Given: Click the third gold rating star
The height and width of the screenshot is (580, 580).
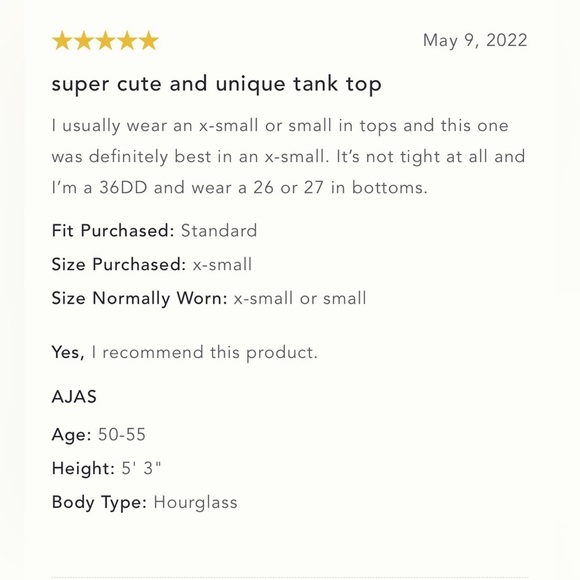Looking at the screenshot, I should tap(106, 40).
